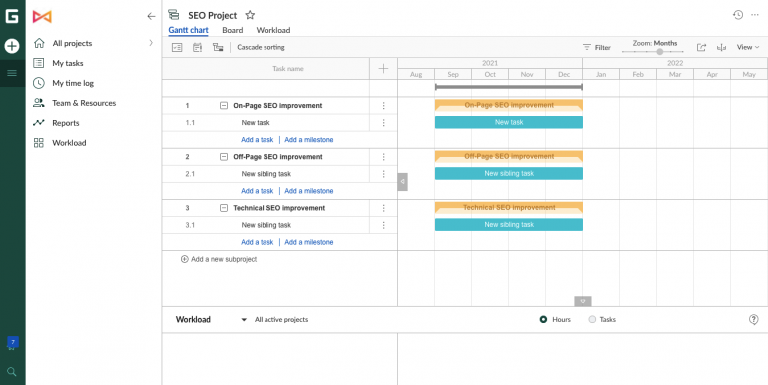Open the project history clock icon
Viewport: 768px width, 385px height.
point(738,15)
